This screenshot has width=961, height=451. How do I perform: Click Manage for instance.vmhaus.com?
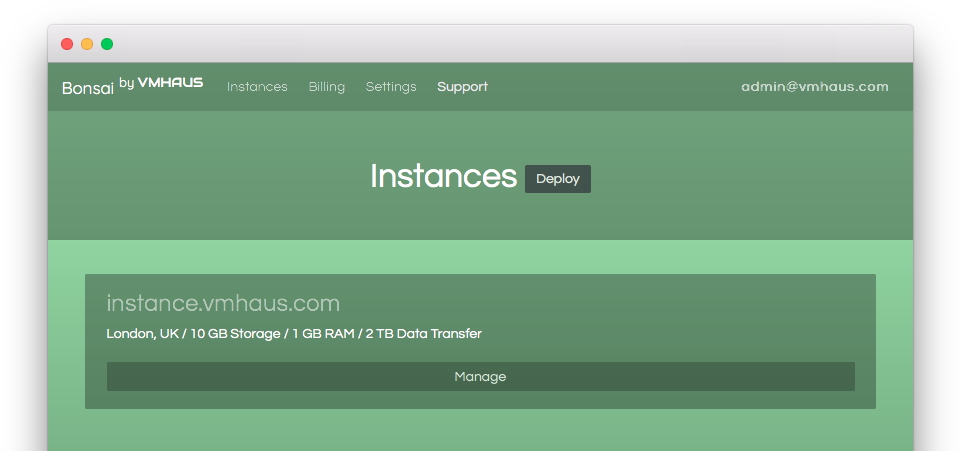coord(480,376)
